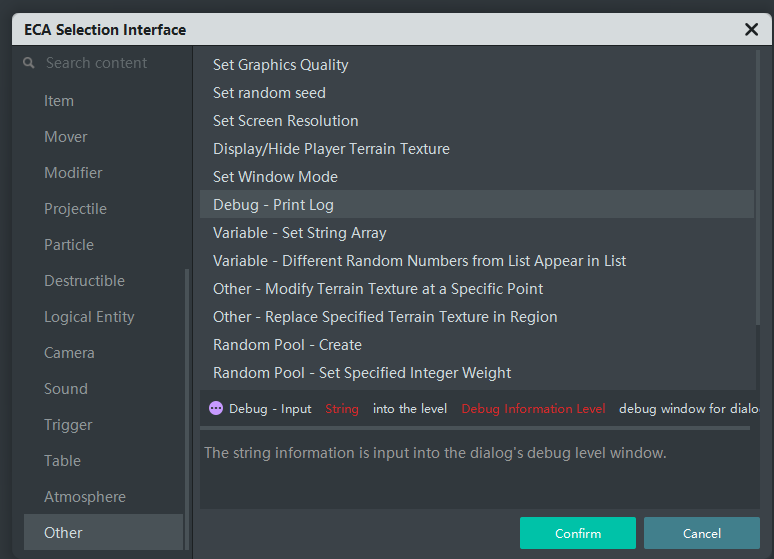Close the ECA Selection Interface dialog
Image resolution: width=774 pixels, height=559 pixels.
point(751,30)
